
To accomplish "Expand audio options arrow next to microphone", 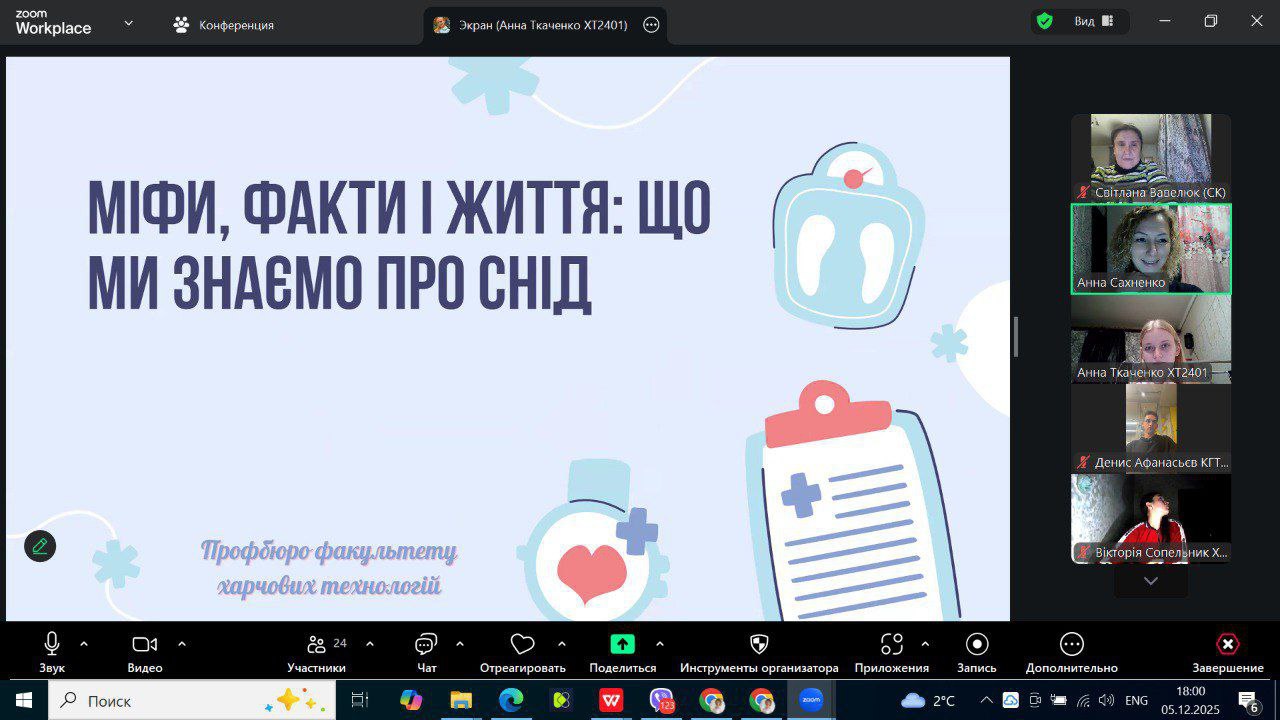I will 84,644.
